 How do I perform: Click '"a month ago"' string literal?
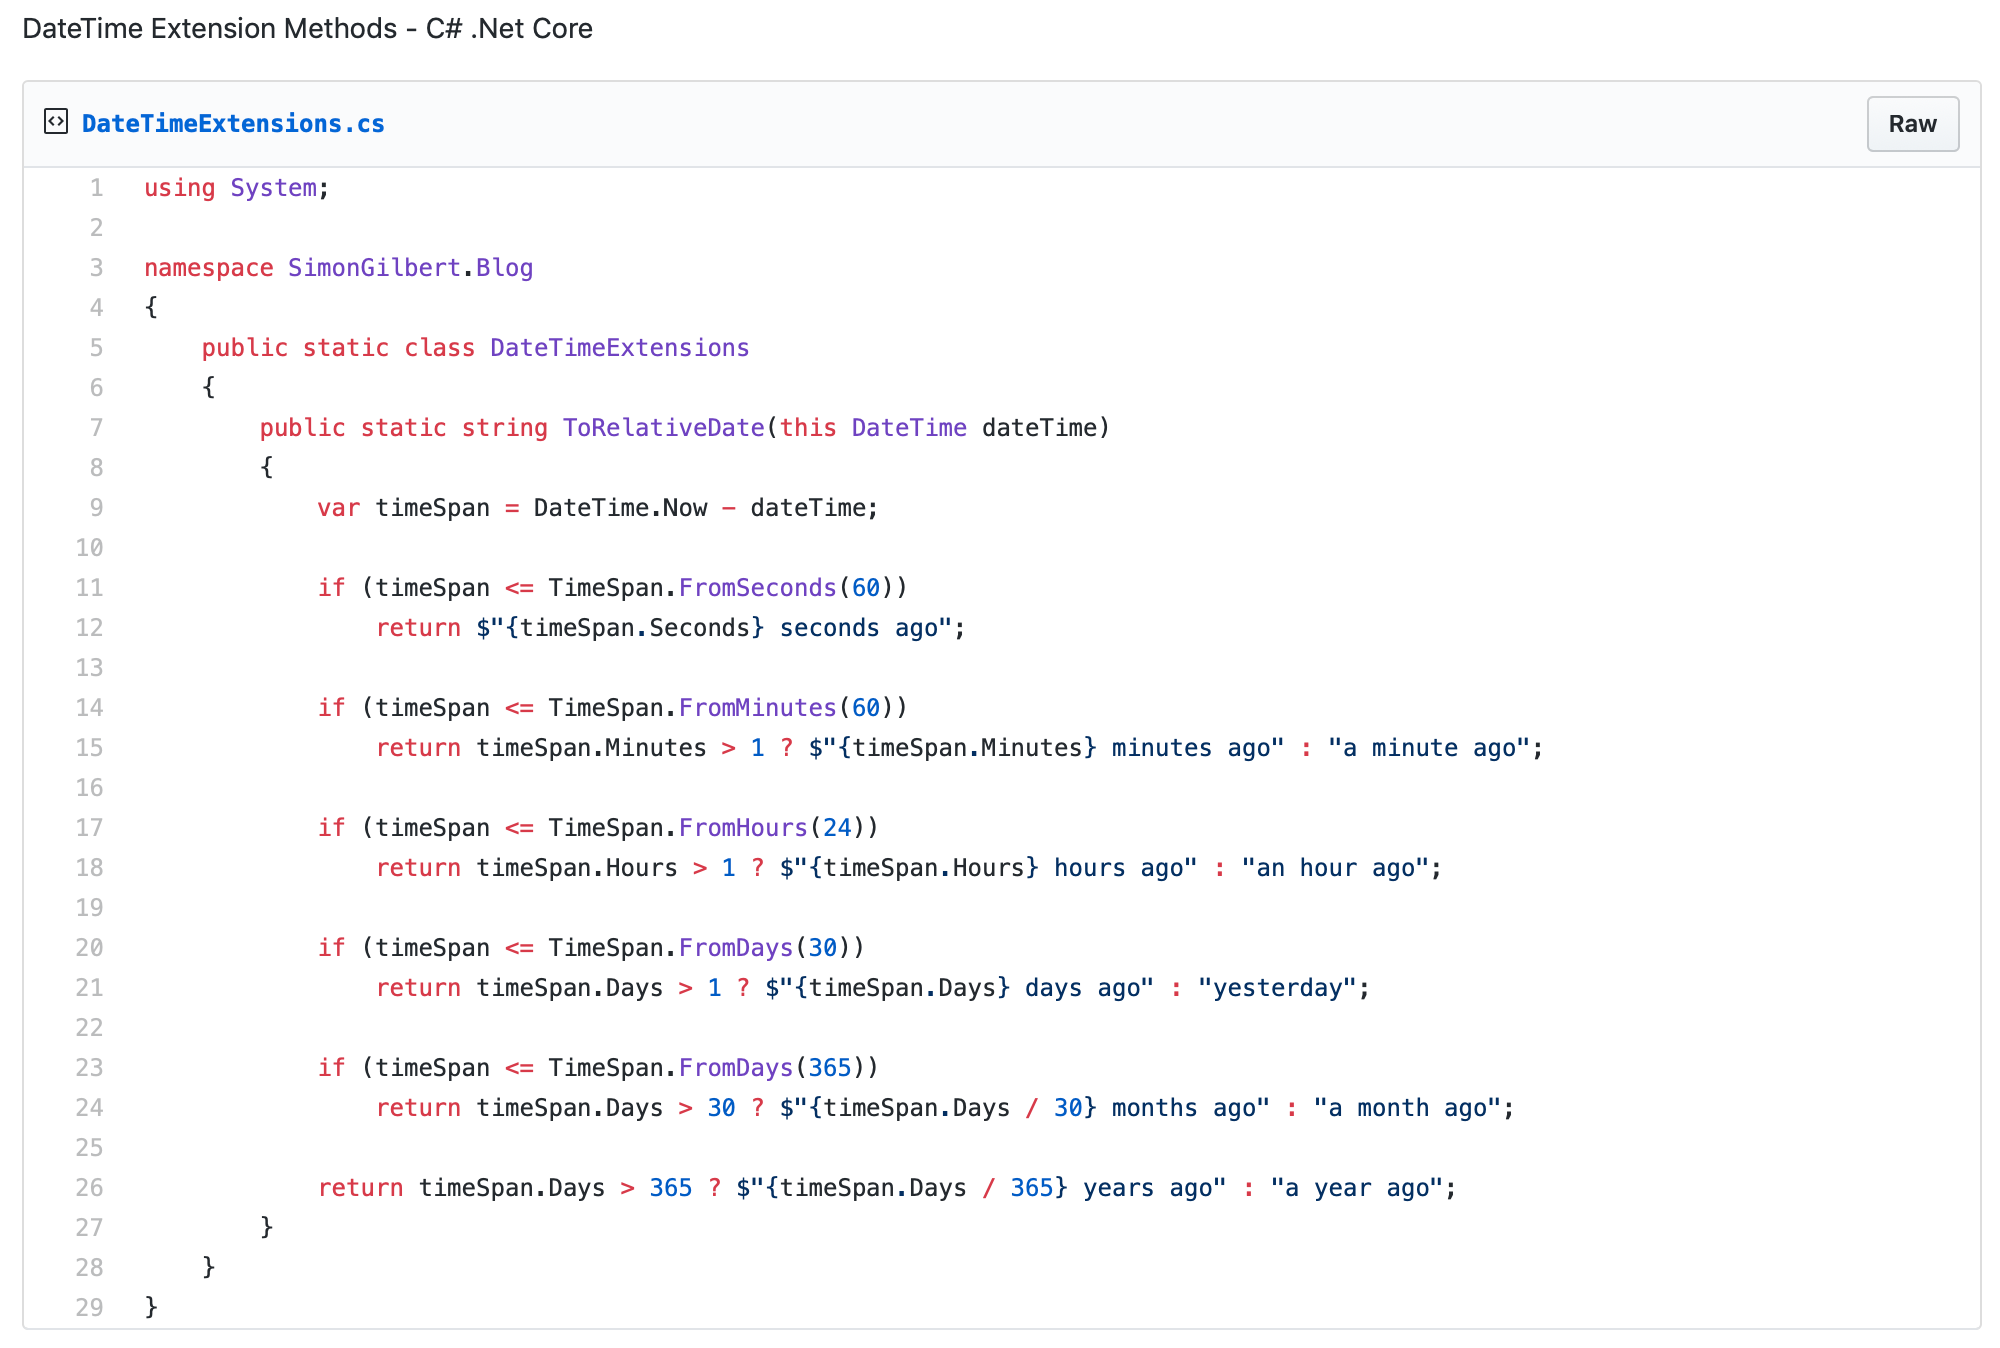1408,1108
